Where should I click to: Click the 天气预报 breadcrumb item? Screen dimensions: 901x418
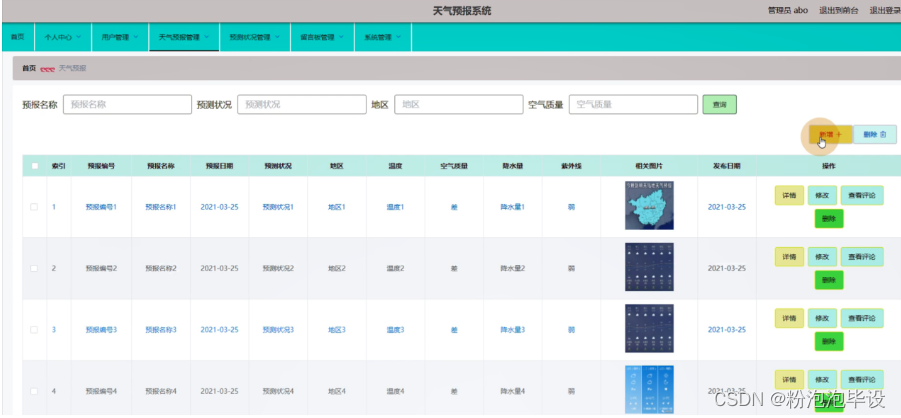coord(72,68)
